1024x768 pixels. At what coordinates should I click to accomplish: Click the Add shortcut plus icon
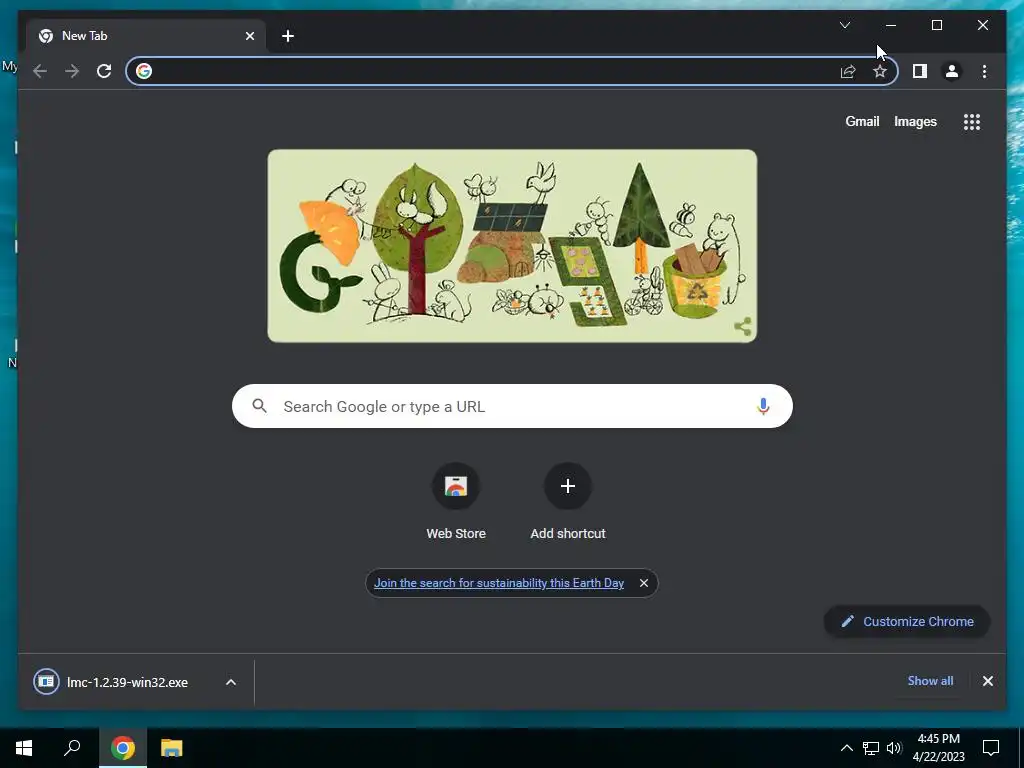tap(568, 486)
